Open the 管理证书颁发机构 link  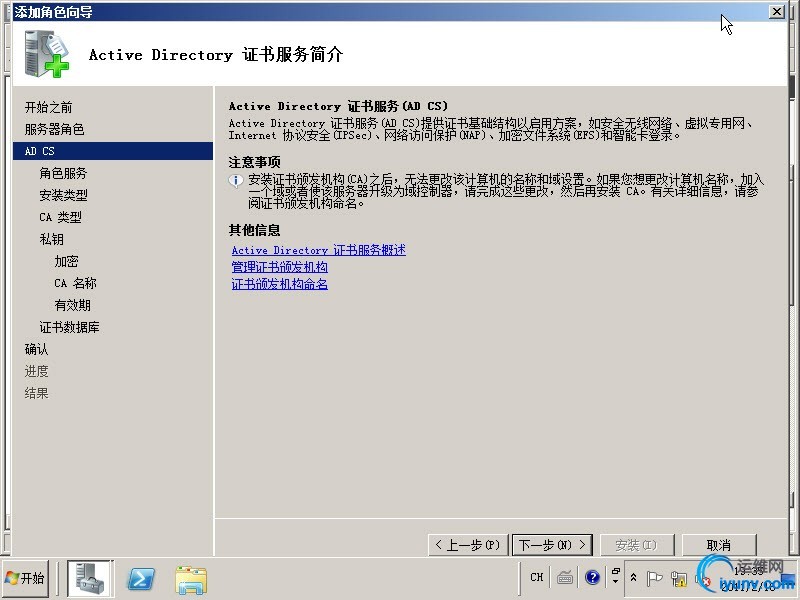(x=280, y=267)
